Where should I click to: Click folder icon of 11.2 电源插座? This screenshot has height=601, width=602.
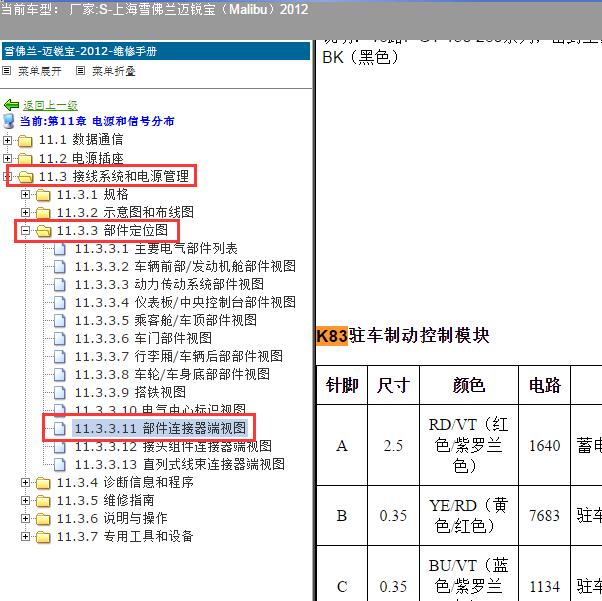point(25,159)
